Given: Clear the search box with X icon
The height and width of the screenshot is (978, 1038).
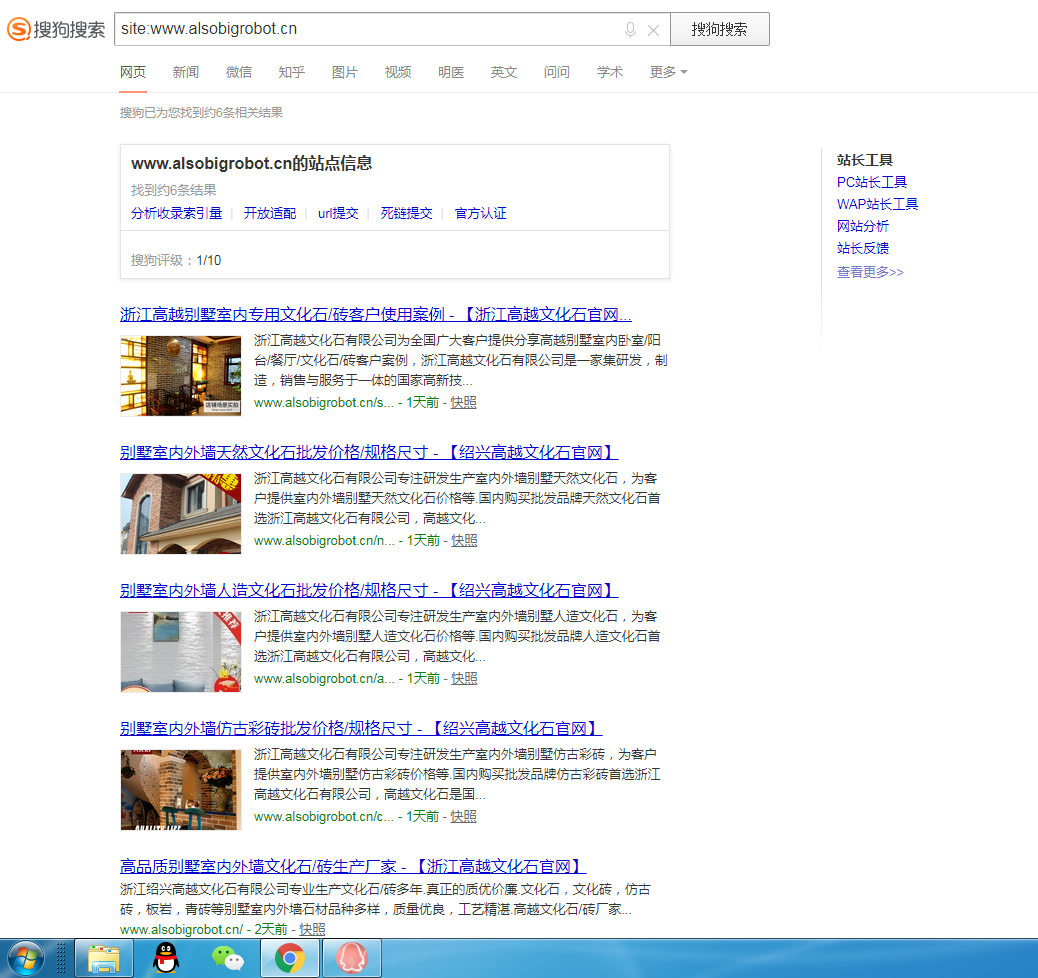Looking at the screenshot, I should click(653, 30).
